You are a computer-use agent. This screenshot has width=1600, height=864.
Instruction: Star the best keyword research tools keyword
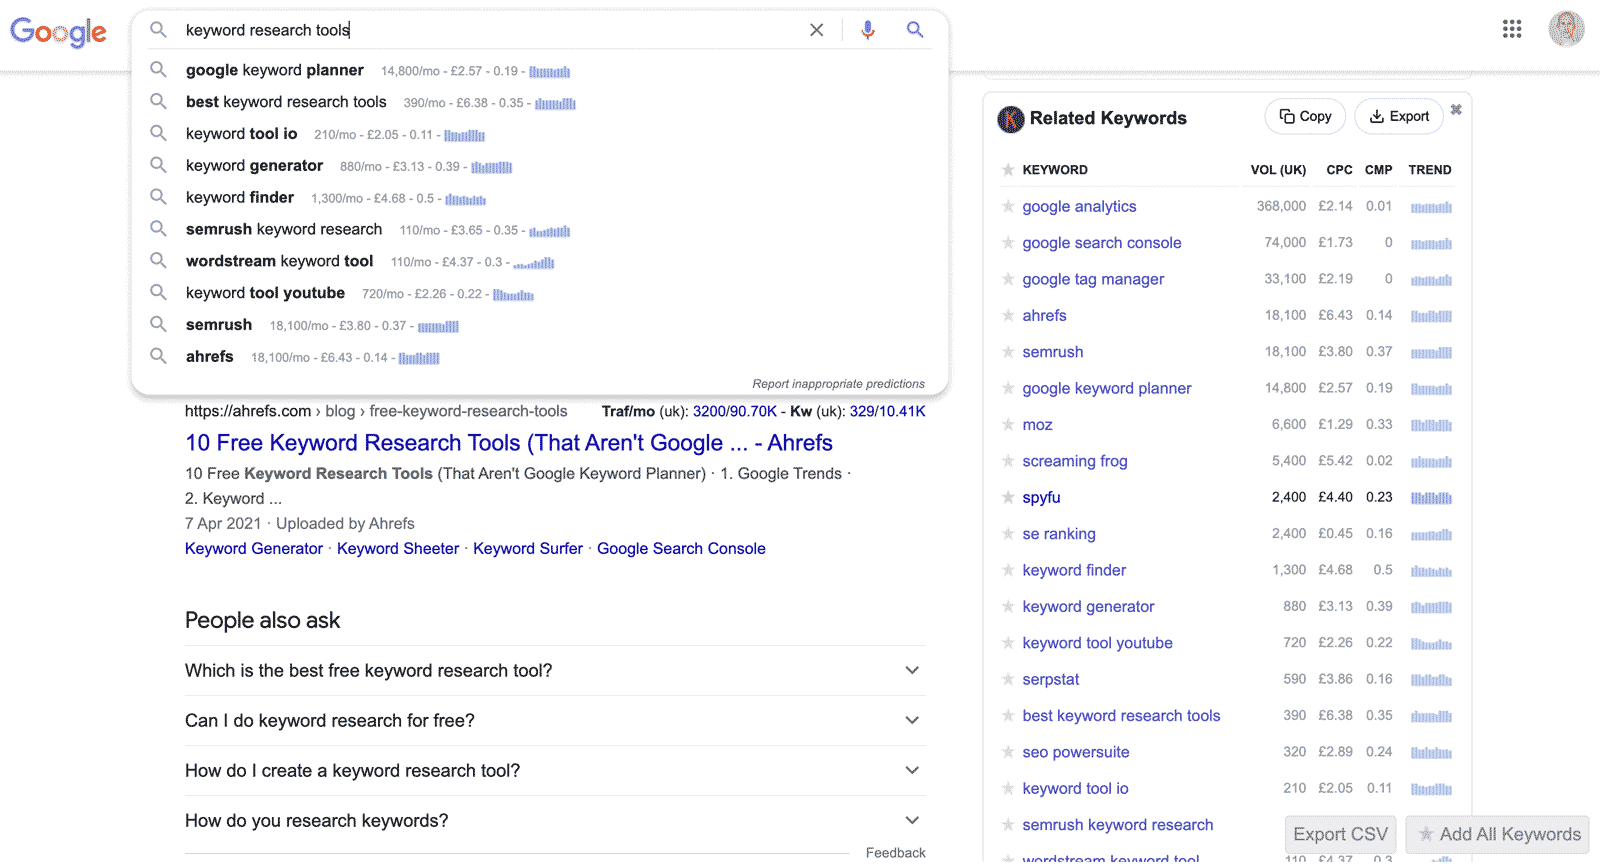click(1008, 716)
